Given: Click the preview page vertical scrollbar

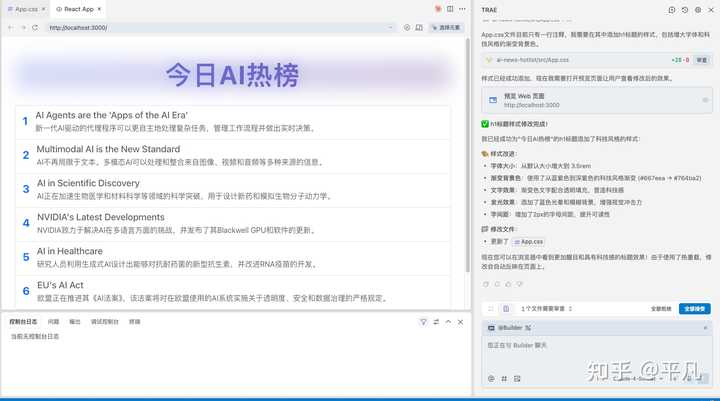Looking at the screenshot, I should 467,156.
